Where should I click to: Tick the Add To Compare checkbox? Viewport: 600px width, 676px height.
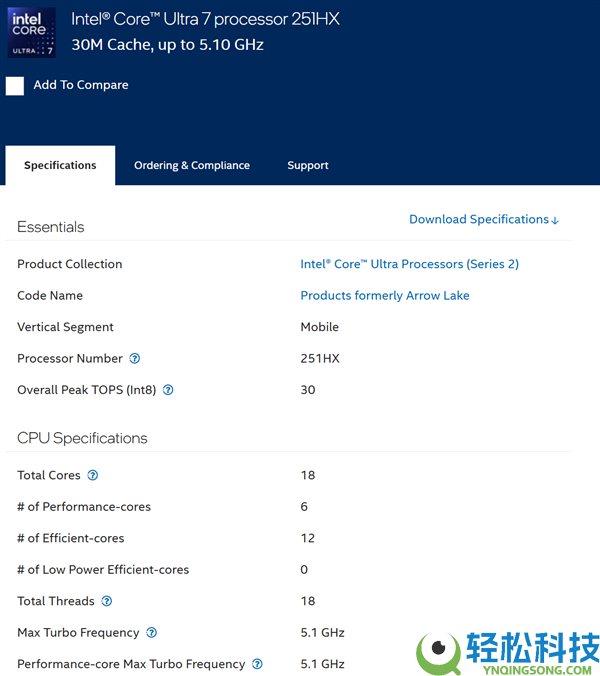[x=15, y=86]
